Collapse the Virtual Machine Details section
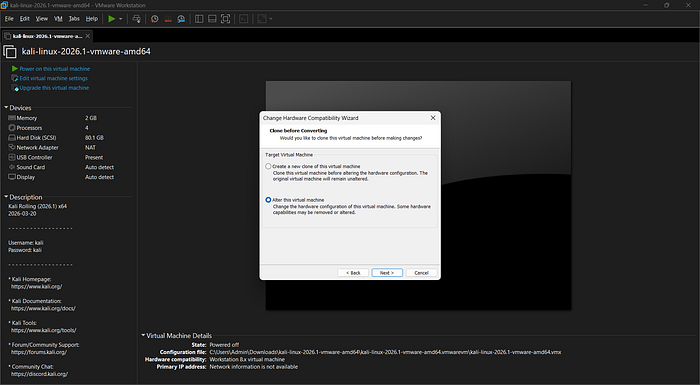The width and height of the screenshot is (700, 385). [143, 335]
